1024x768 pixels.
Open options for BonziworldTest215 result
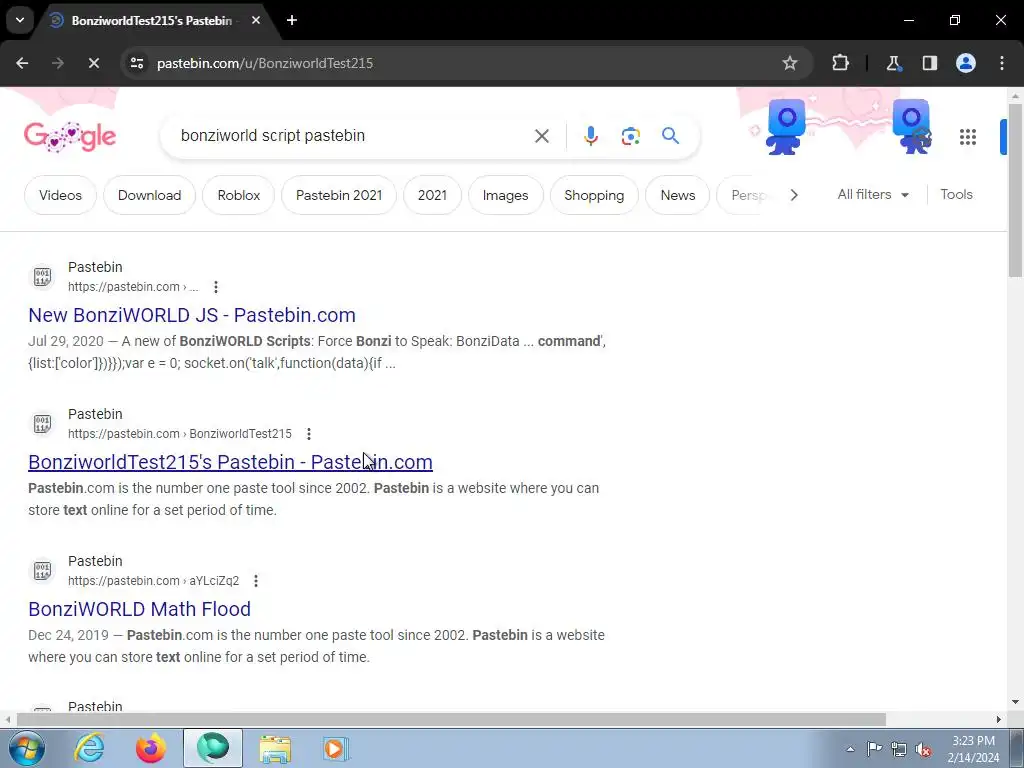coord(309,434)
